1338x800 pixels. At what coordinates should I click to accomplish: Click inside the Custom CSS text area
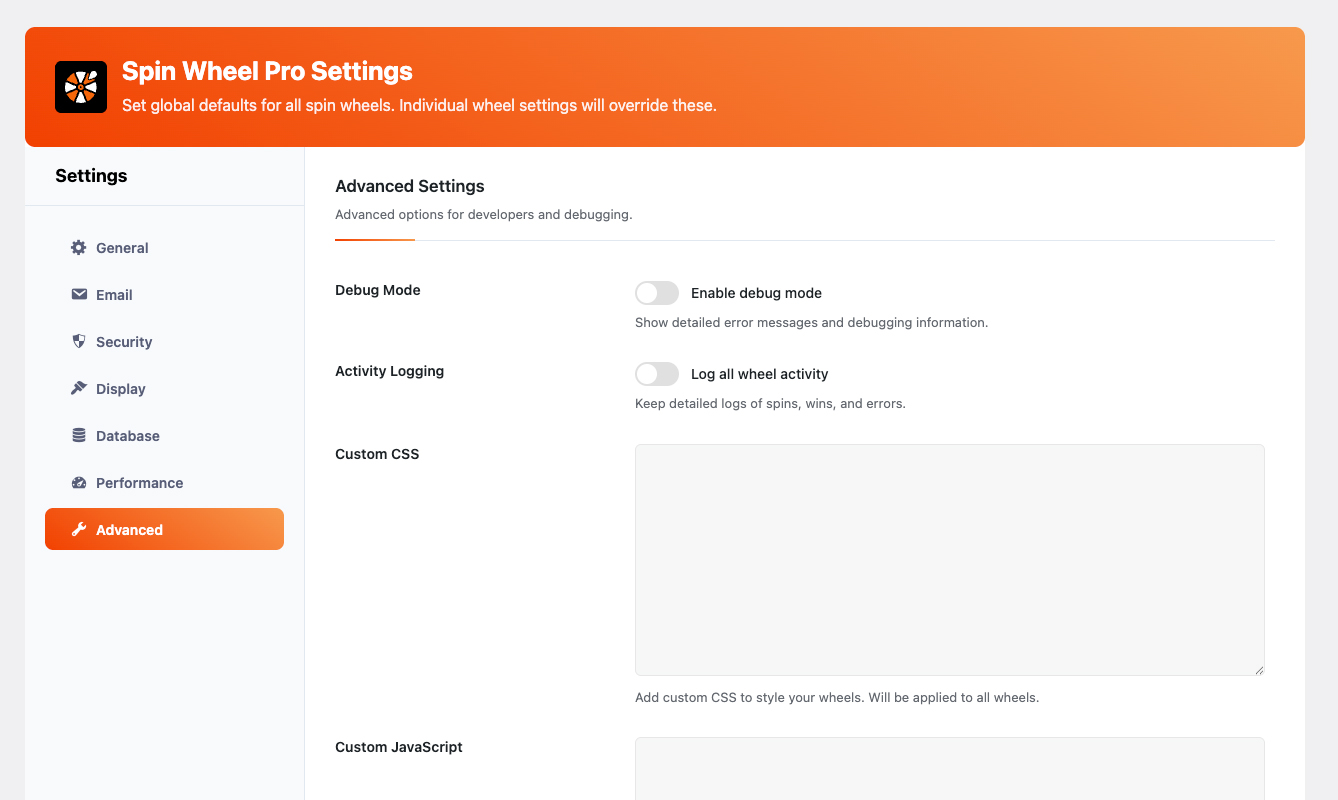[x=949, y=559]
